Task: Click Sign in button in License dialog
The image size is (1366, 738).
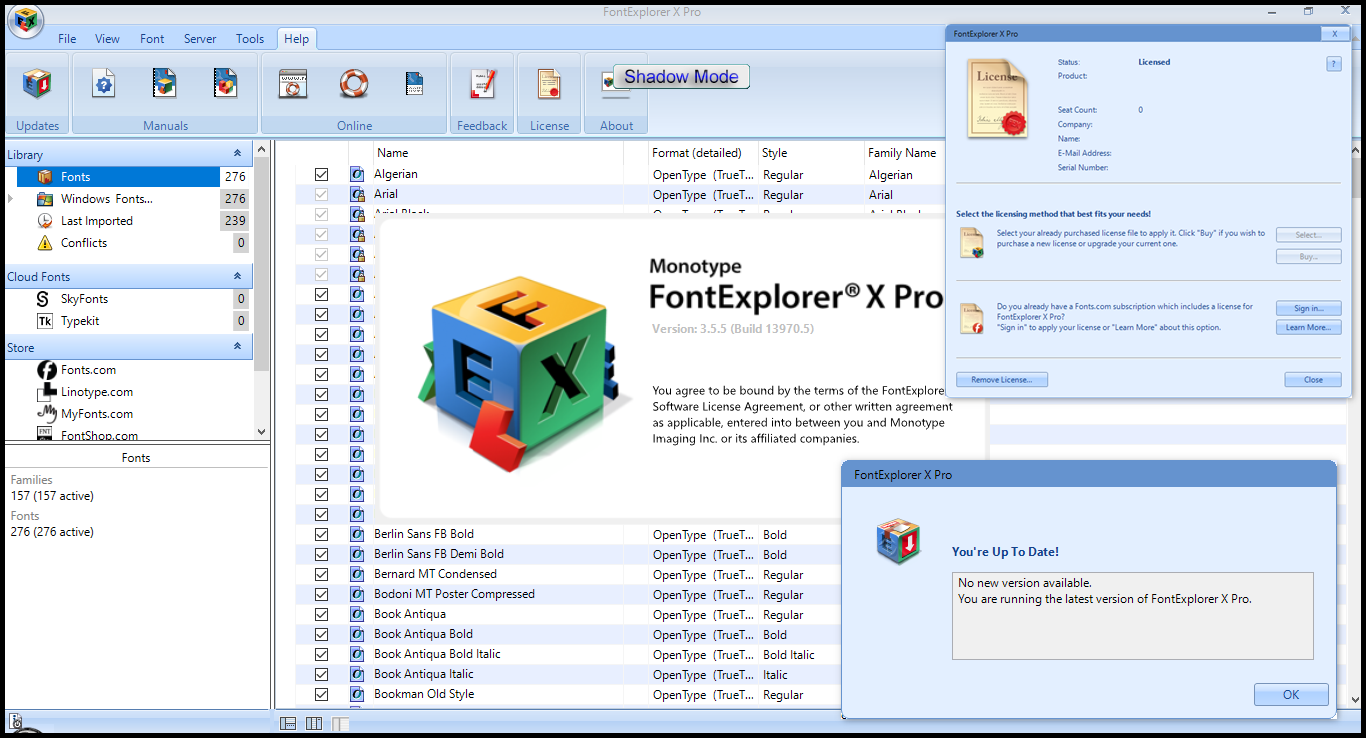Action: coord(1308,308)
